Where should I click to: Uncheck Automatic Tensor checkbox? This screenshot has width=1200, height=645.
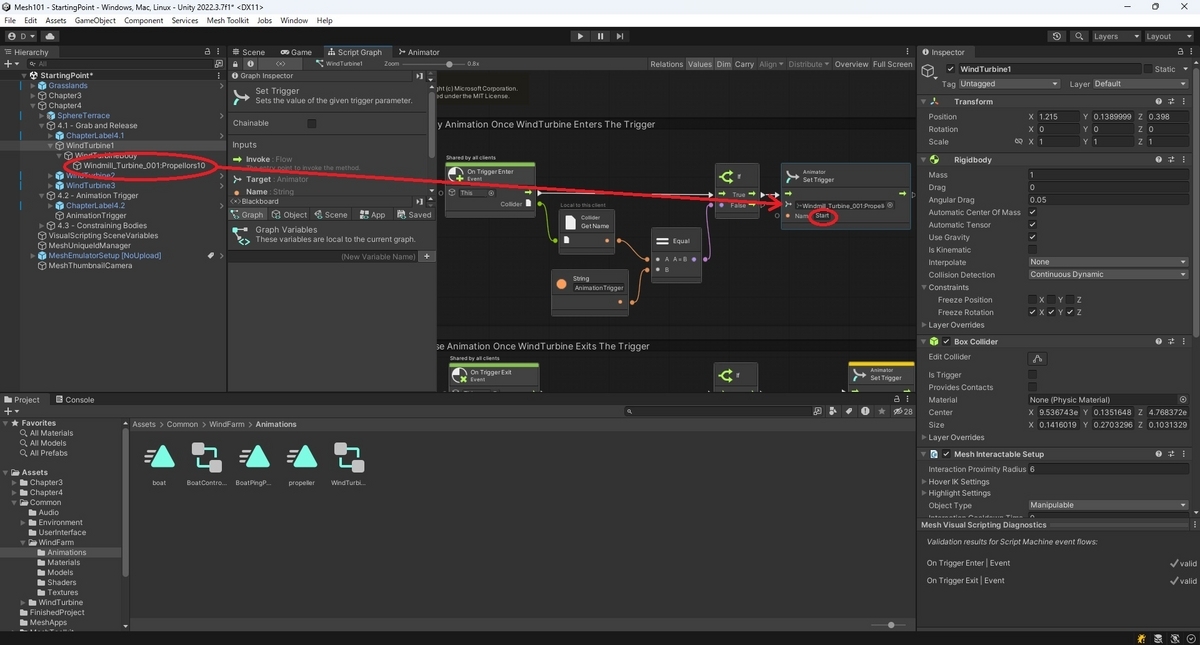[x=1032, y=225]
